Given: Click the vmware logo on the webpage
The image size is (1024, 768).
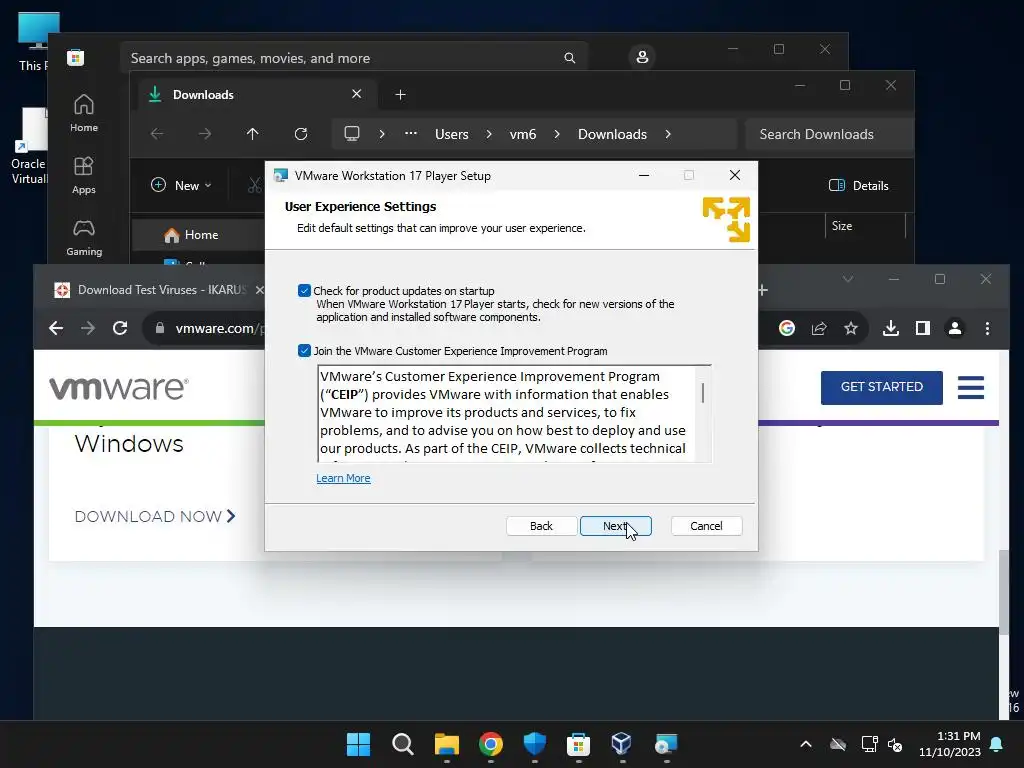Looking at the screenshot, I should (x=119, y=388).
